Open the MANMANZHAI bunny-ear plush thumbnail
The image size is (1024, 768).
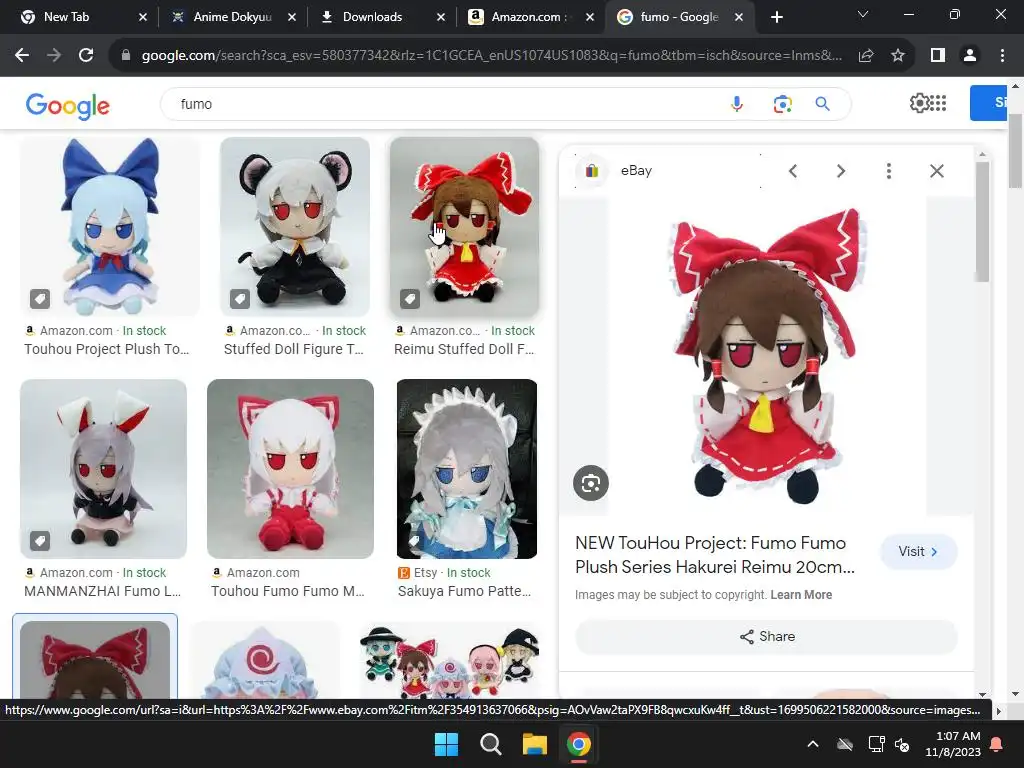click(103, 469)
